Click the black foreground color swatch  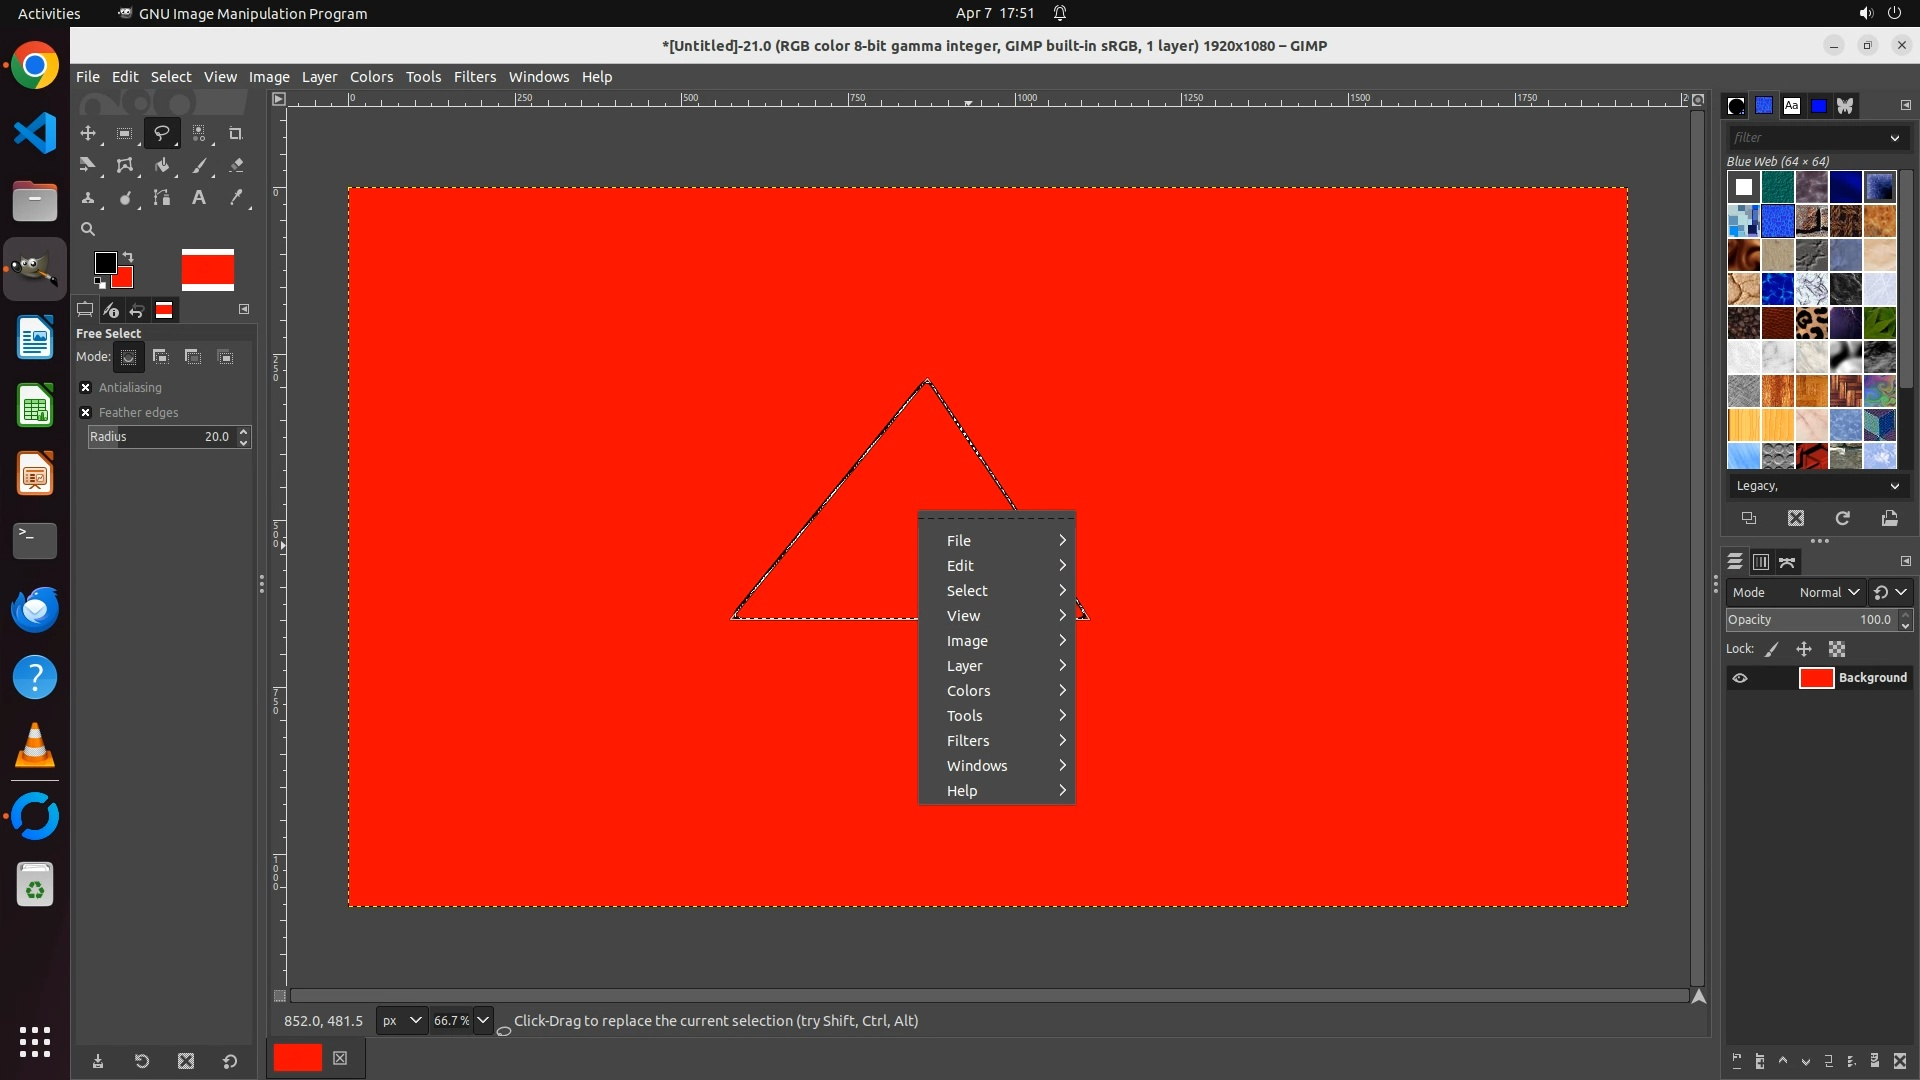click(104, 262)
